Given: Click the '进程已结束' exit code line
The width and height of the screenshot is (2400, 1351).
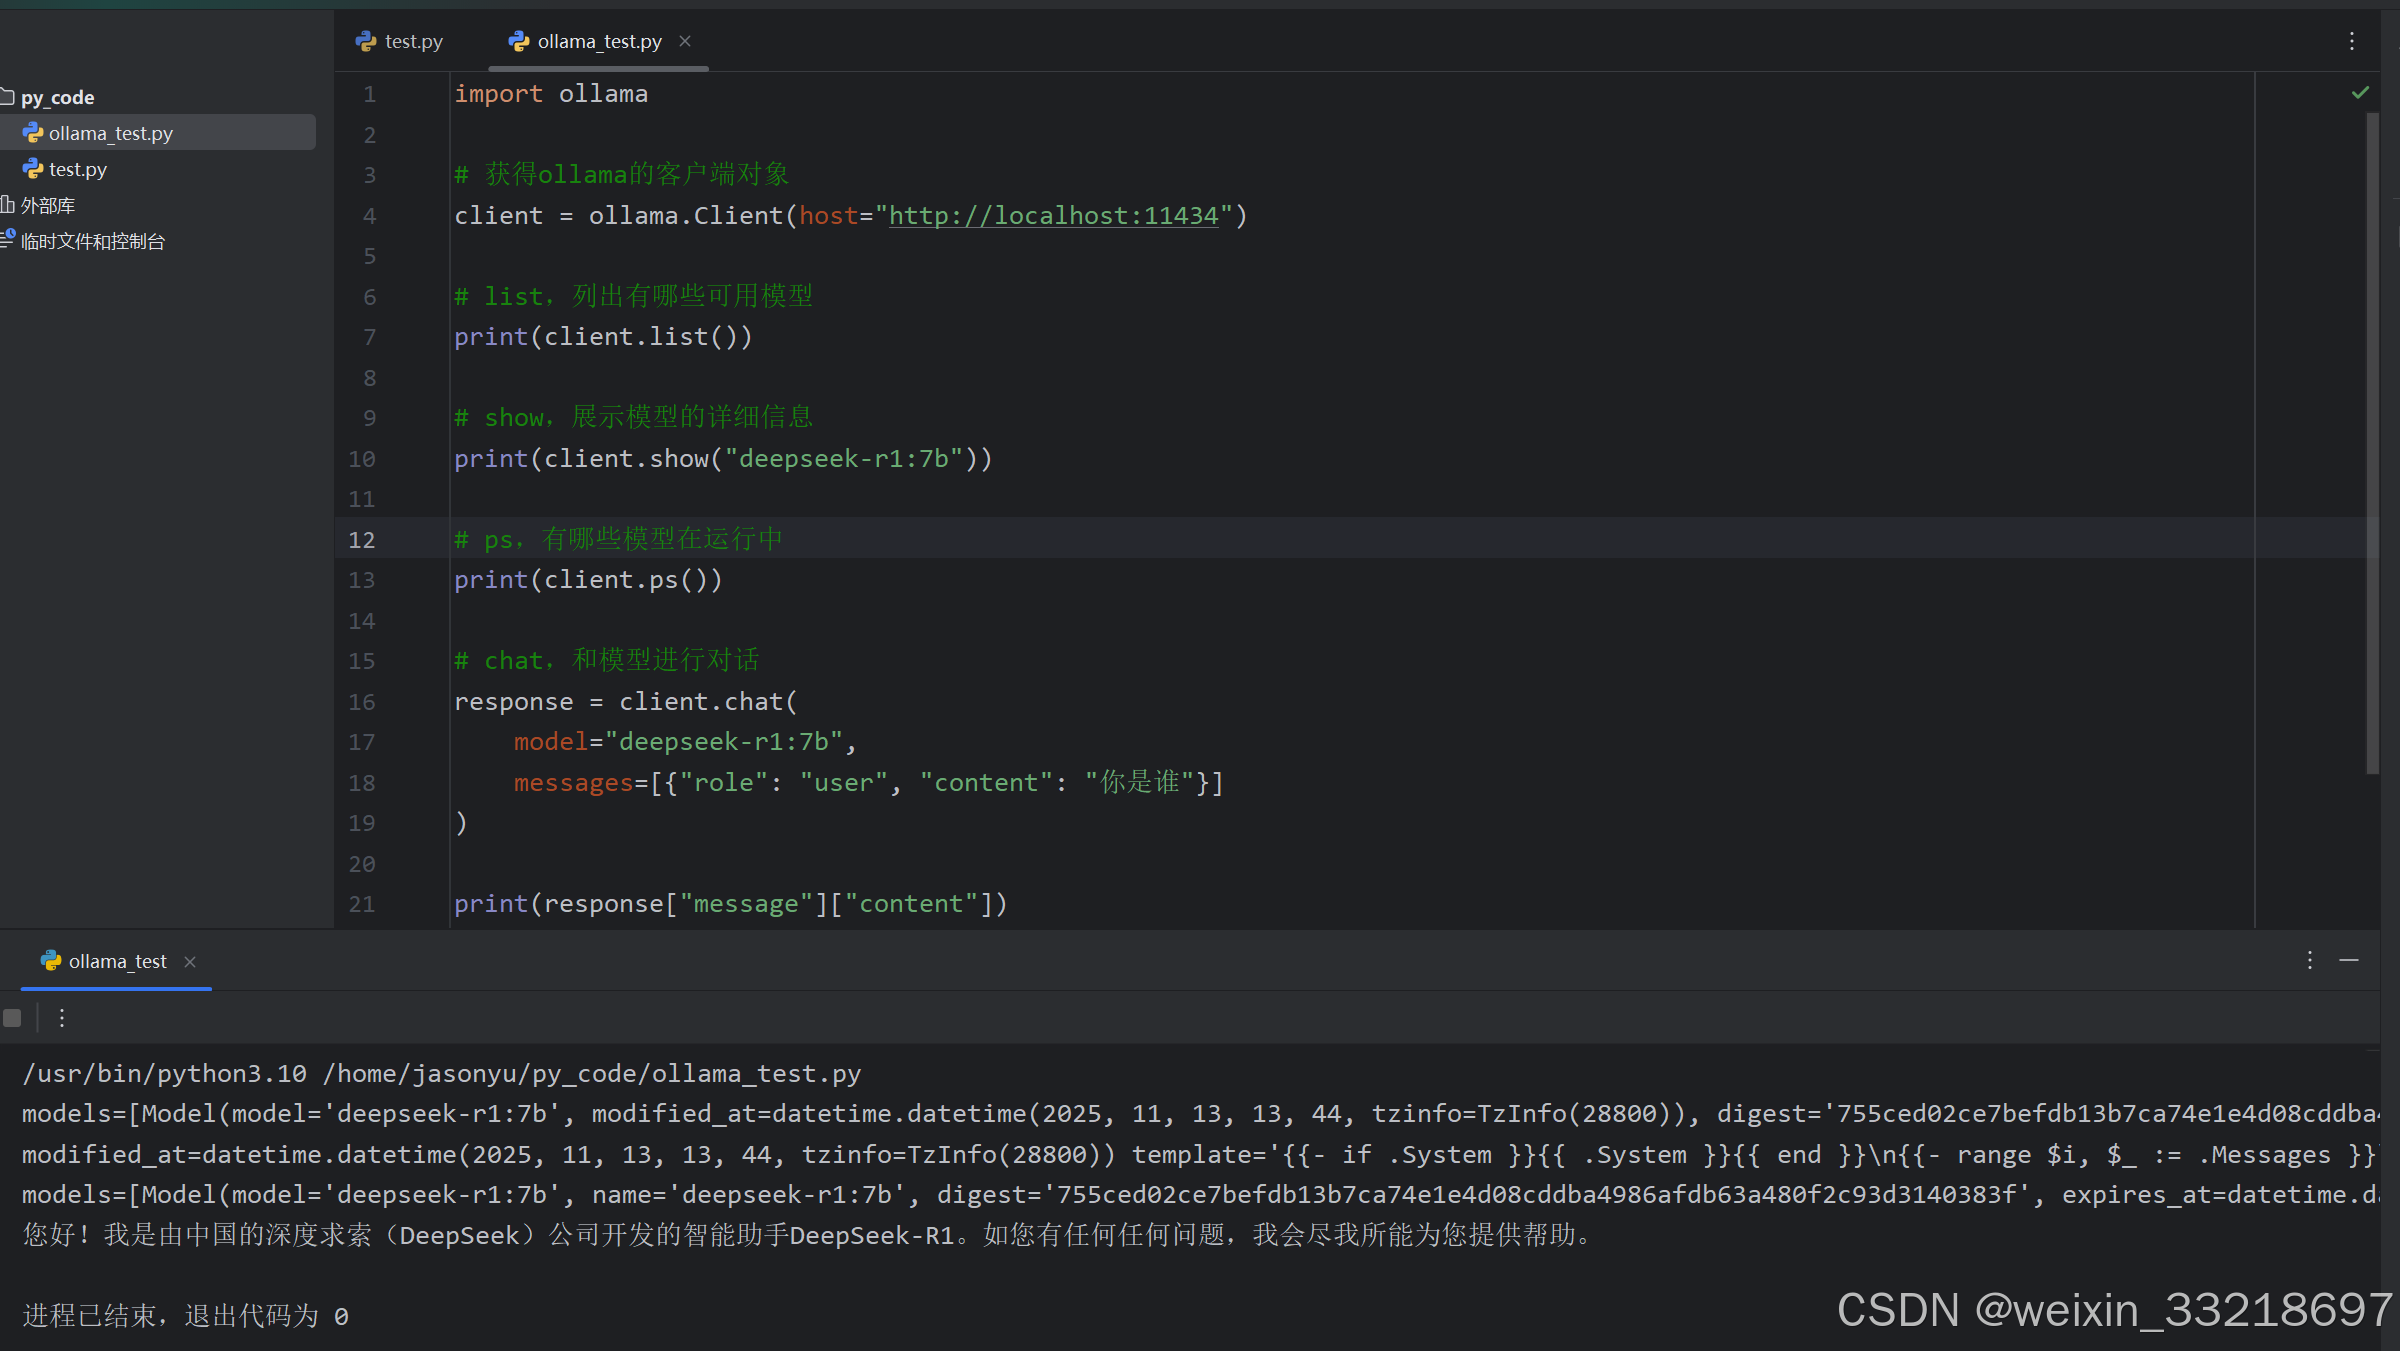Looking at the screenshot, I should (x=186, y=1316).
